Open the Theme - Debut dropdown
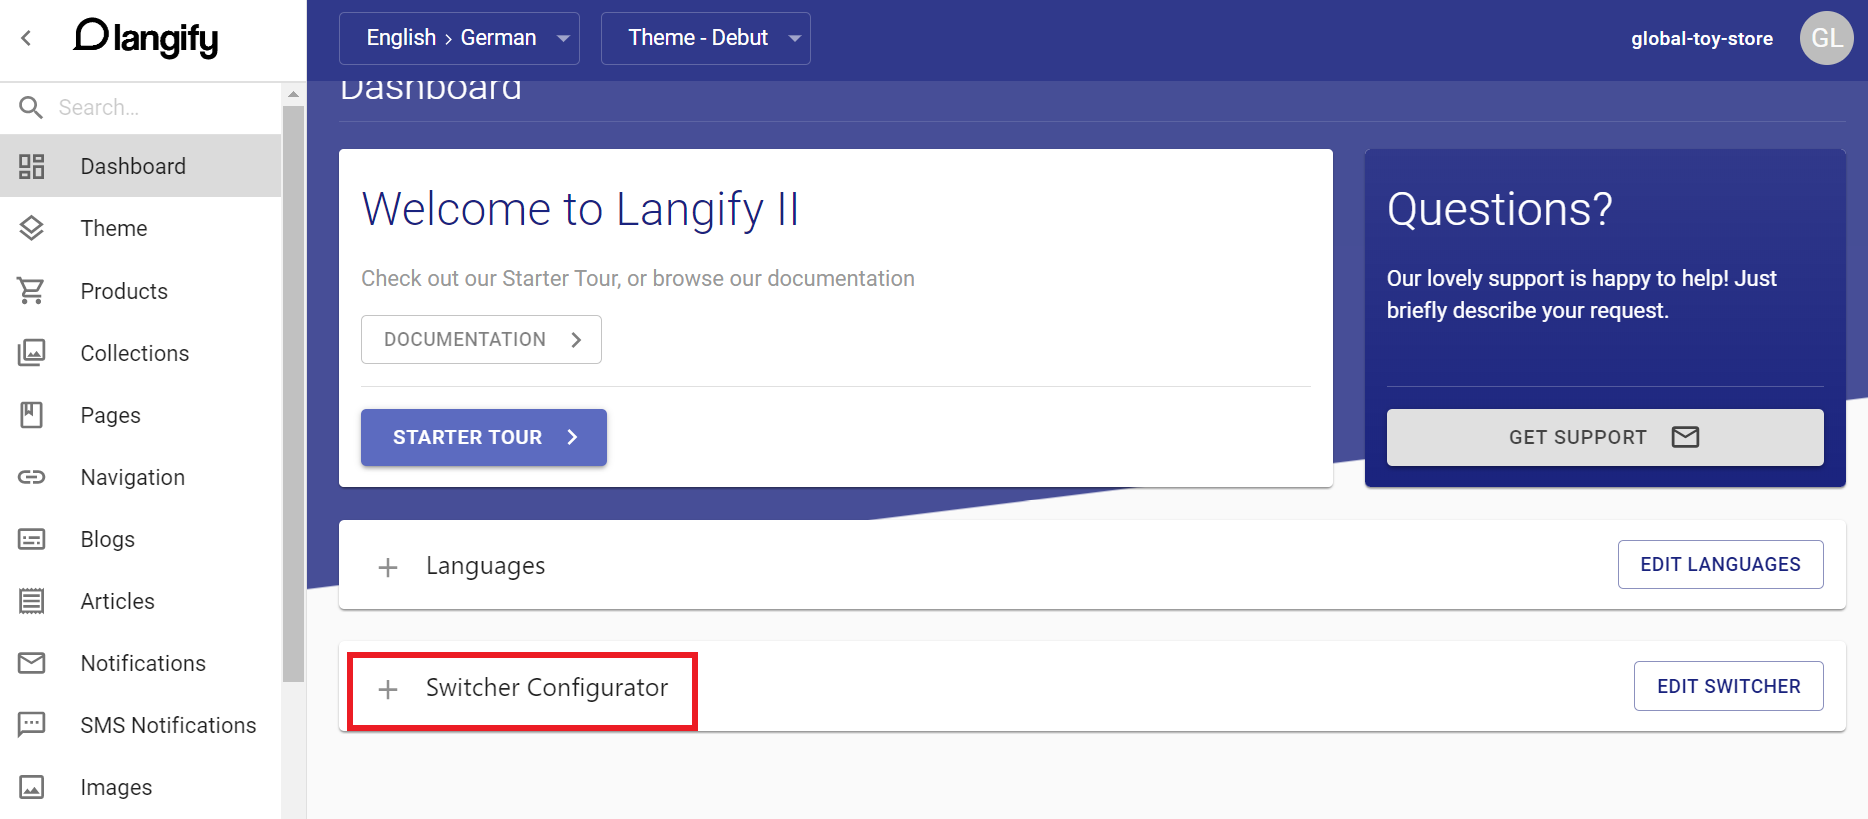Image resolution: width=1868 pixels, height=819 pixels. point(705,38)
